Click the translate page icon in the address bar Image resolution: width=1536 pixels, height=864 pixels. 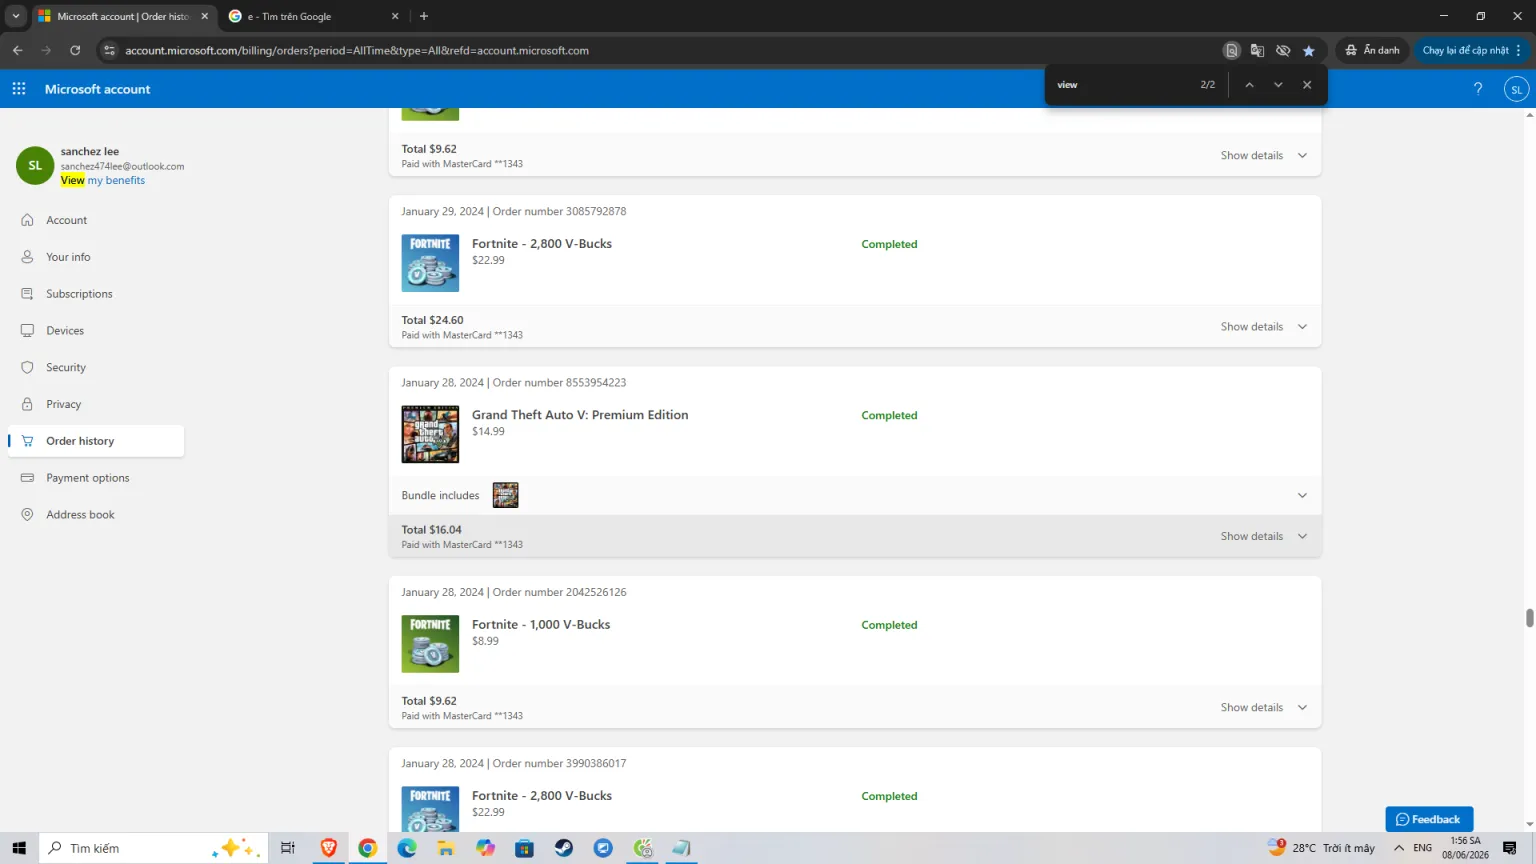coord(1257,50)
